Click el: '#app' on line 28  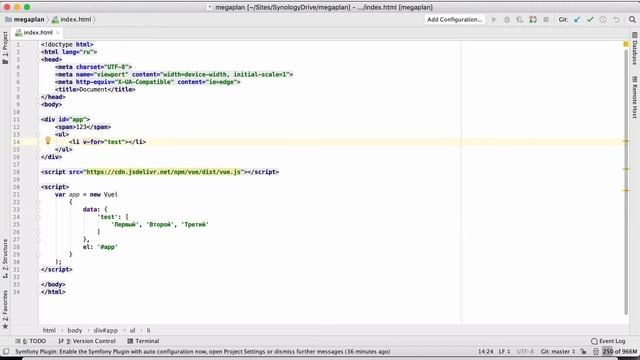(100, 247)
